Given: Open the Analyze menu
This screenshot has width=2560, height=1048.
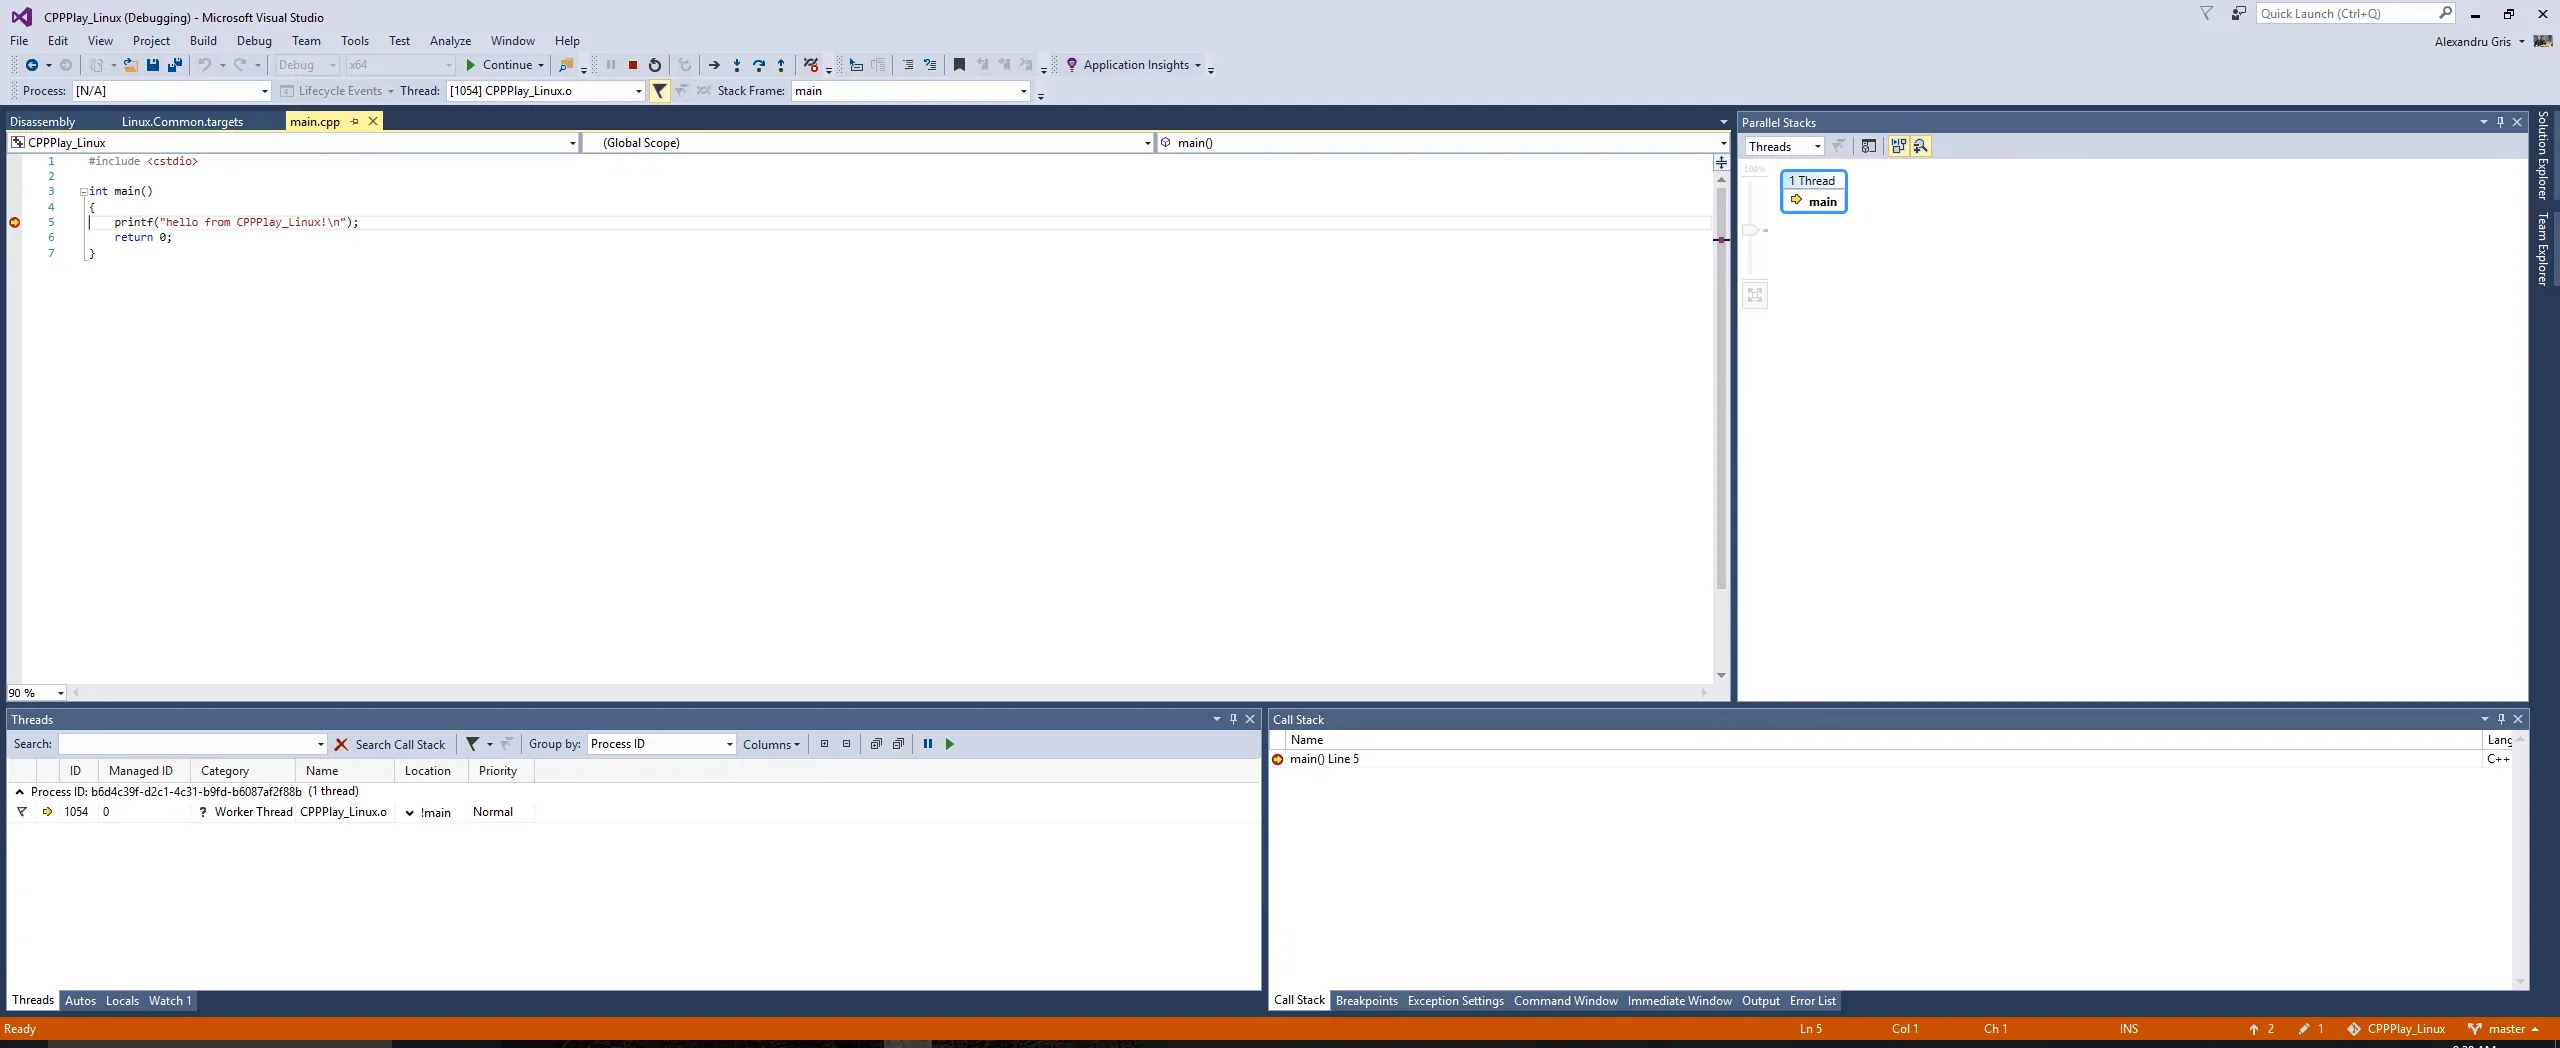Looking at the screenshot, I should click(450, 41).
